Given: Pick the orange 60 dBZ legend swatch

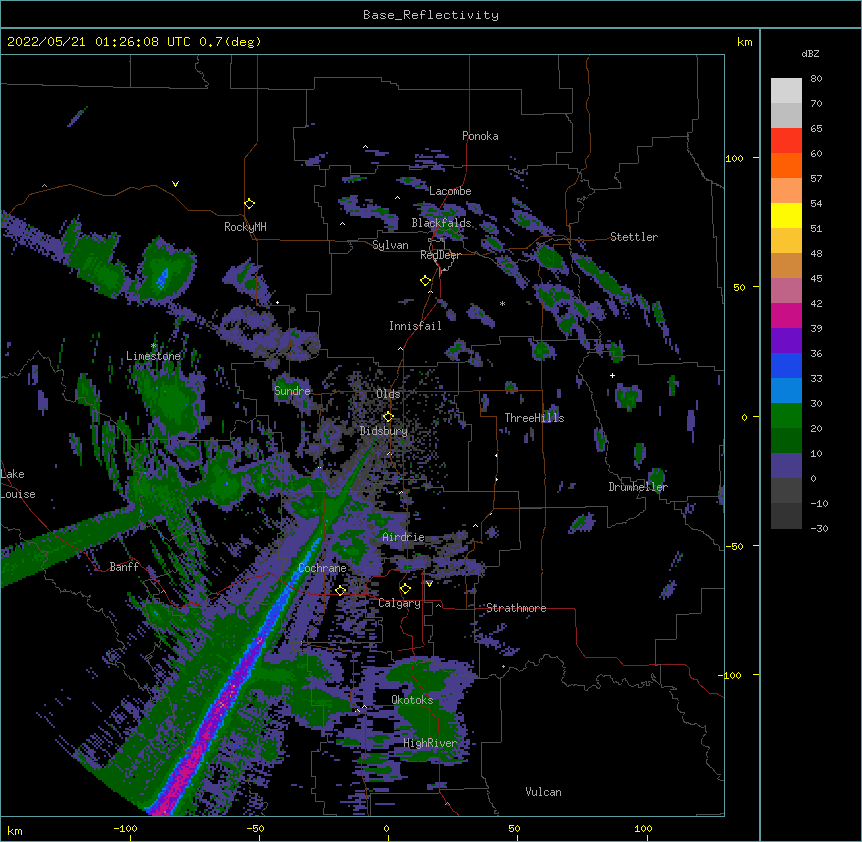Looking at the screenshot, I should point(786,165).
